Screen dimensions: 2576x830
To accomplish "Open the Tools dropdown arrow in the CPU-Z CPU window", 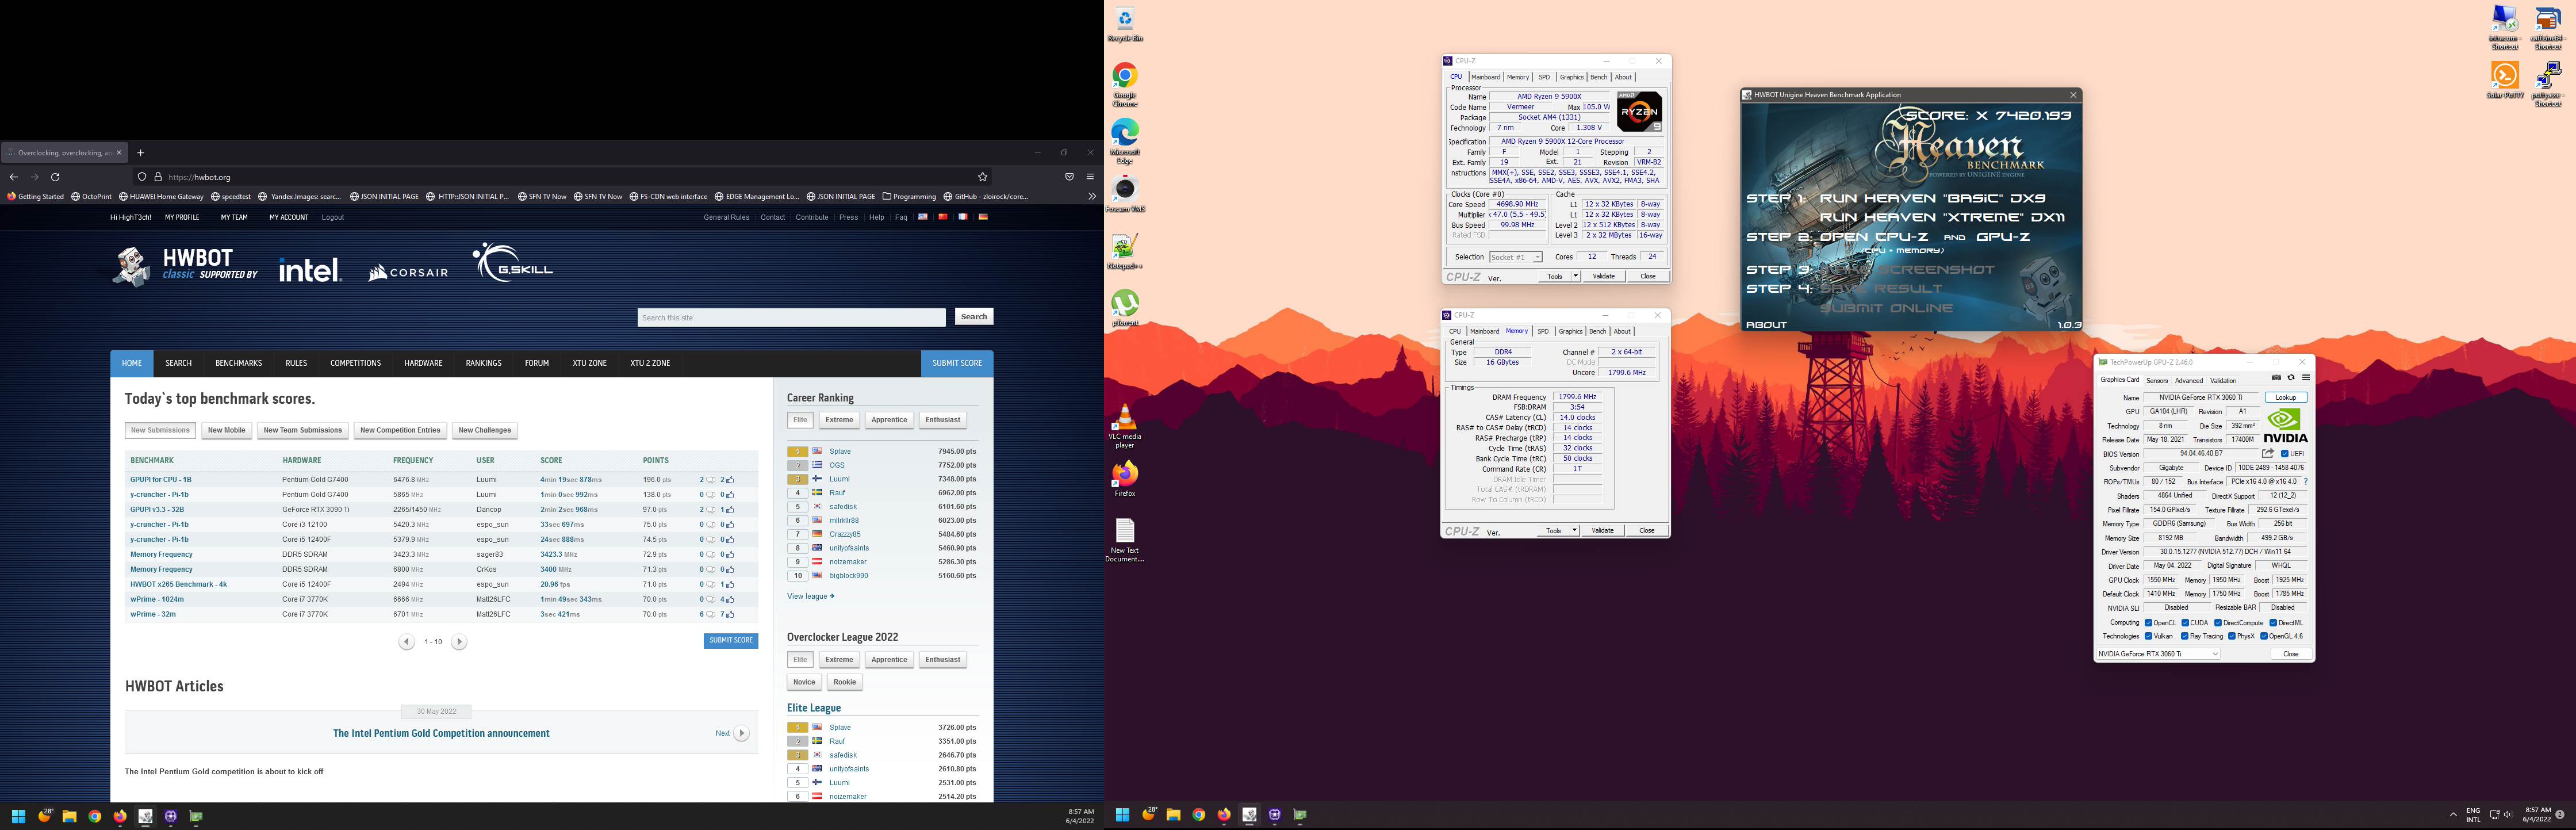I will coord(1576,276).
